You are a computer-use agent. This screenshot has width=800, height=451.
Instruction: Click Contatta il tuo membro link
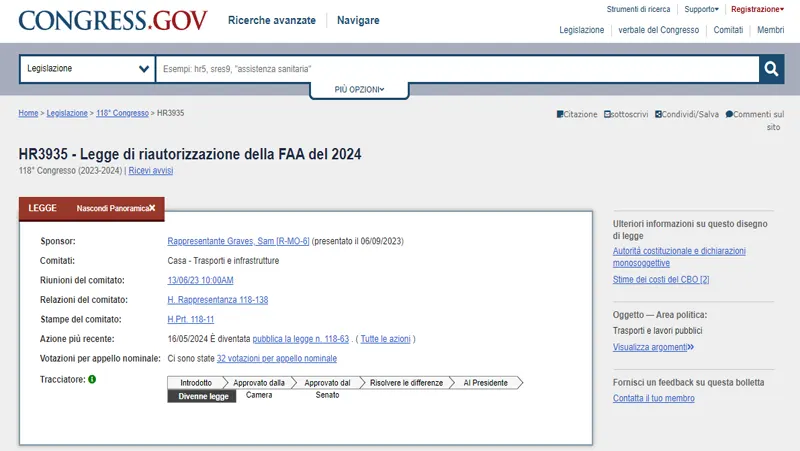[x=653, y=398]
